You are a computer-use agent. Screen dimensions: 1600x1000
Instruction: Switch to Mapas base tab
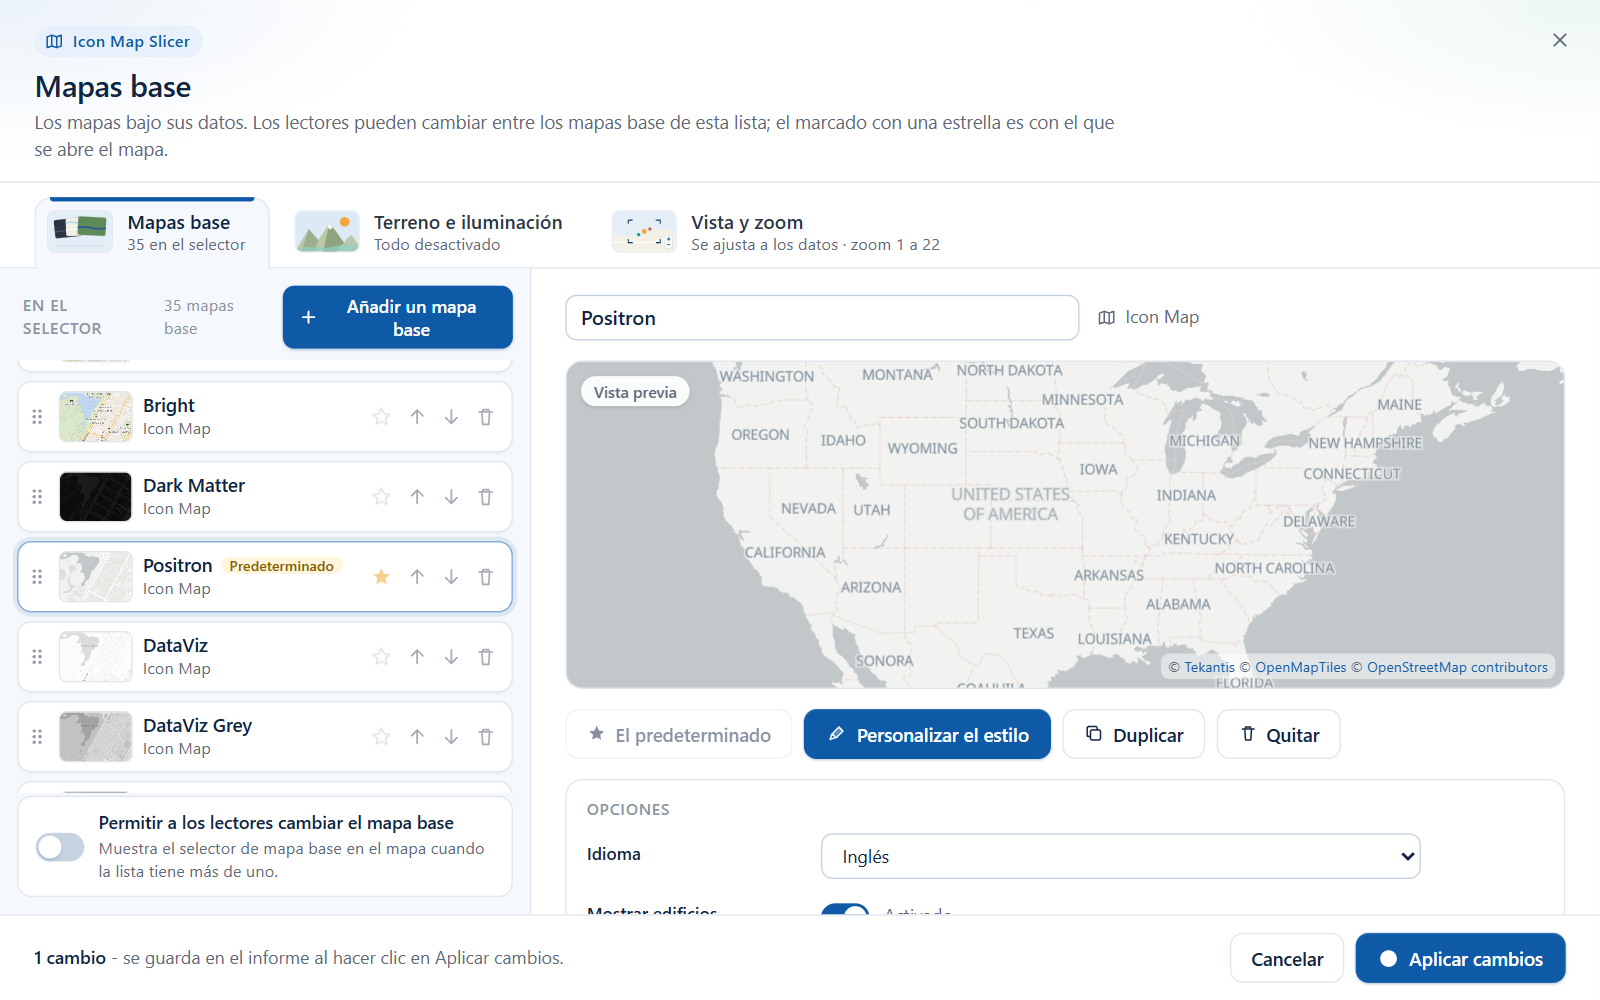pyautogui.click(x=152, y=233)
